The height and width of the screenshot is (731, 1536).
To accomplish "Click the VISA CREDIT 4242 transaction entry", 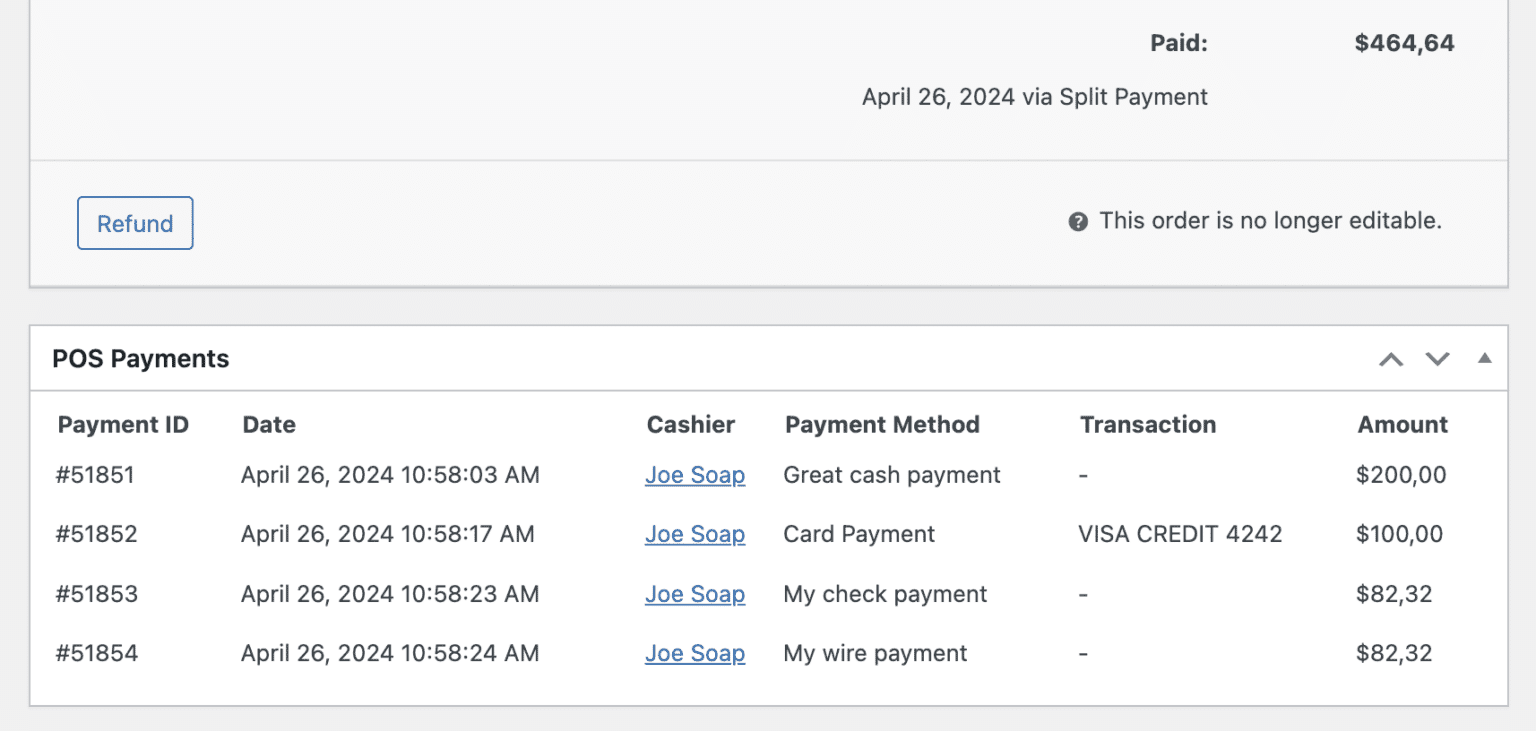I will (x=1180, y=534).
